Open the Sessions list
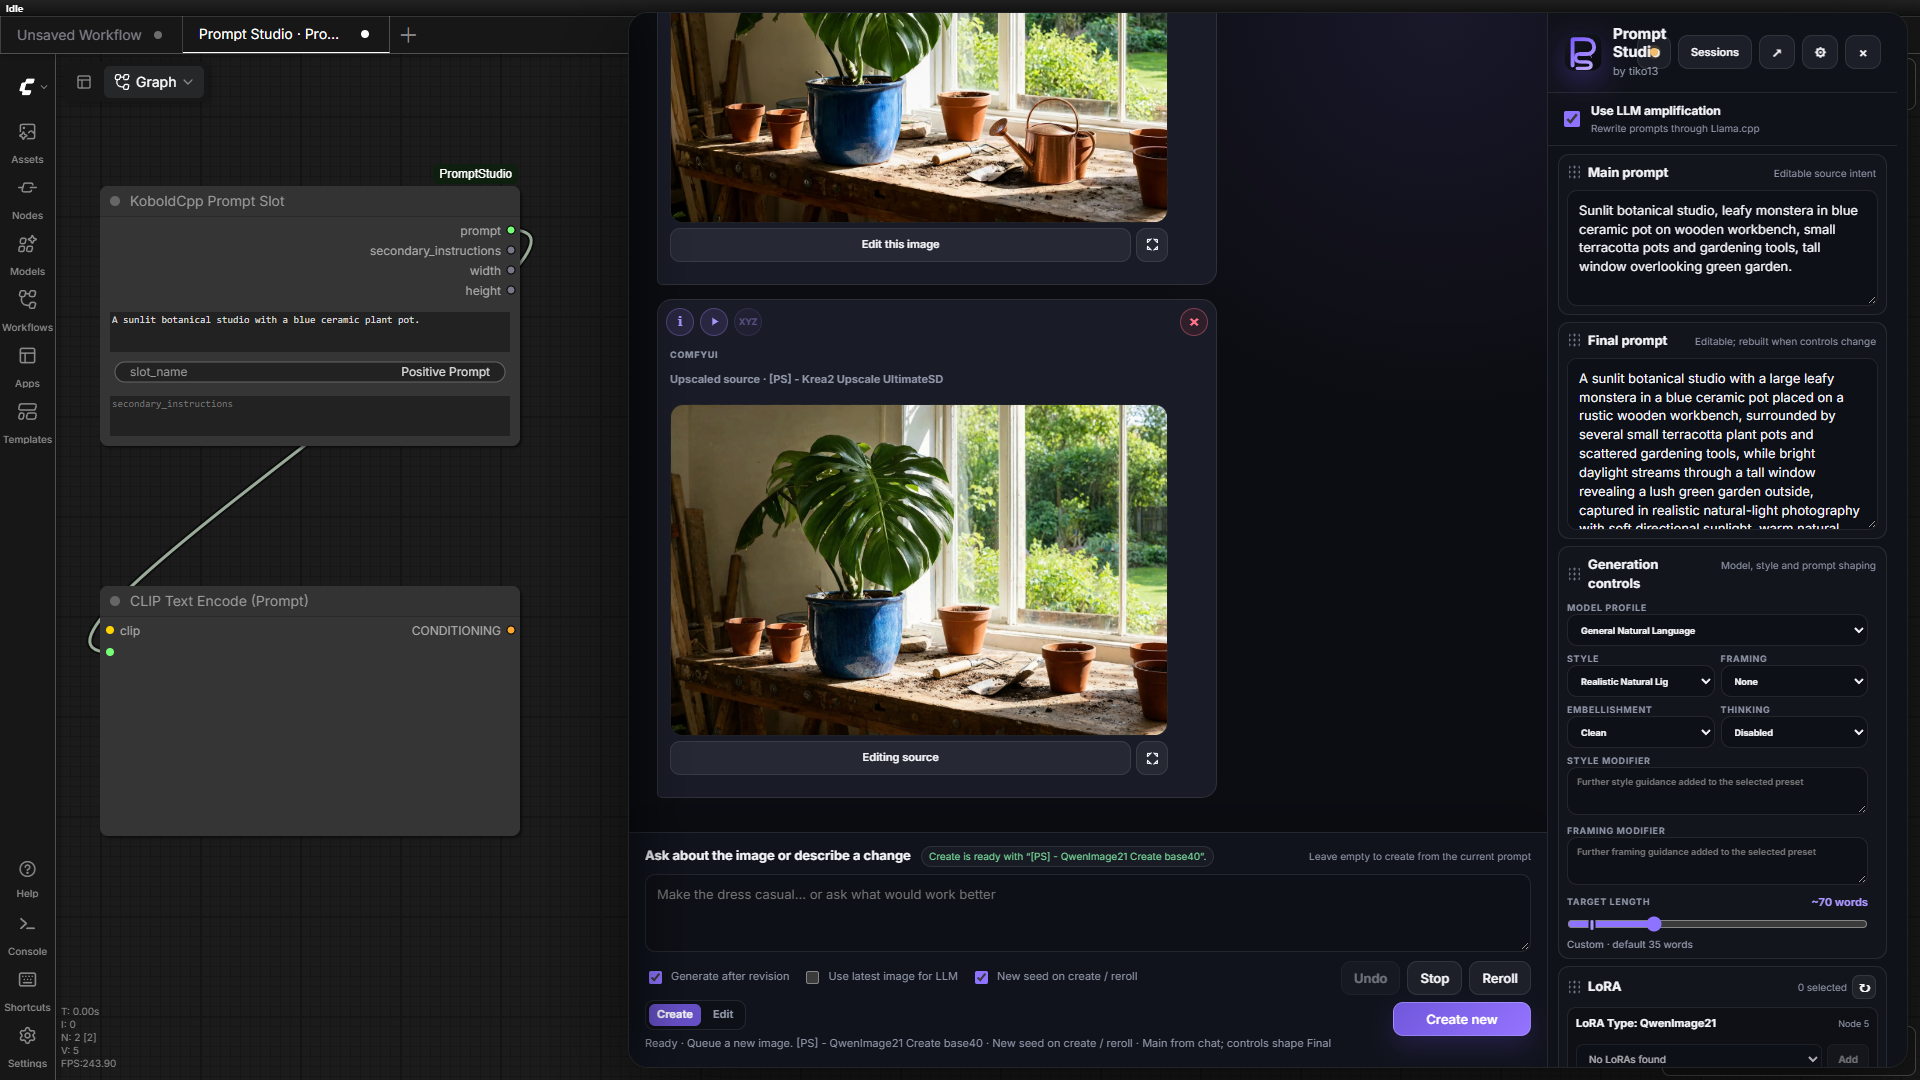 pos(1714,52)
